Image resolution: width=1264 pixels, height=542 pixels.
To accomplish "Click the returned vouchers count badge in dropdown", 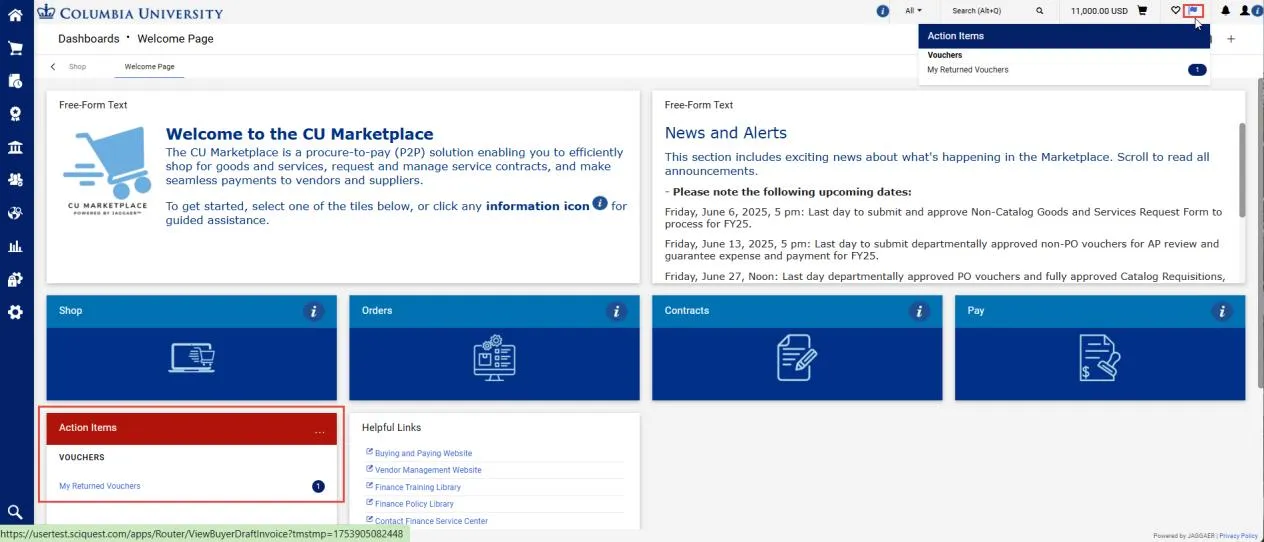I will coord(1197,70).
